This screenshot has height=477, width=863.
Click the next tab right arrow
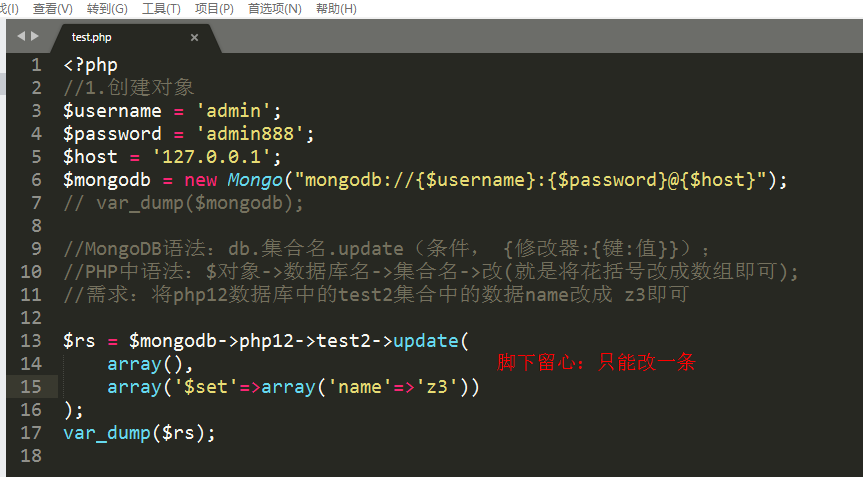tap(36, 36)
